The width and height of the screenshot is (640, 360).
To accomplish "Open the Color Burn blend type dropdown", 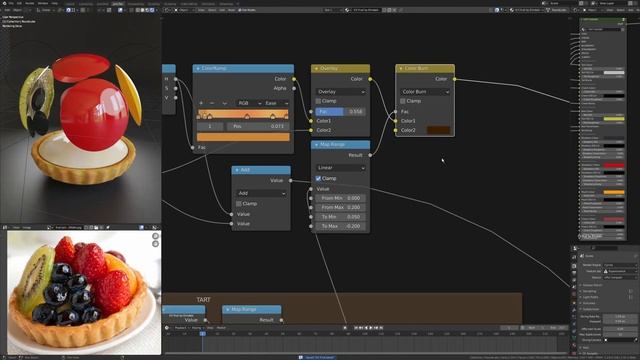I will point(425,92).
